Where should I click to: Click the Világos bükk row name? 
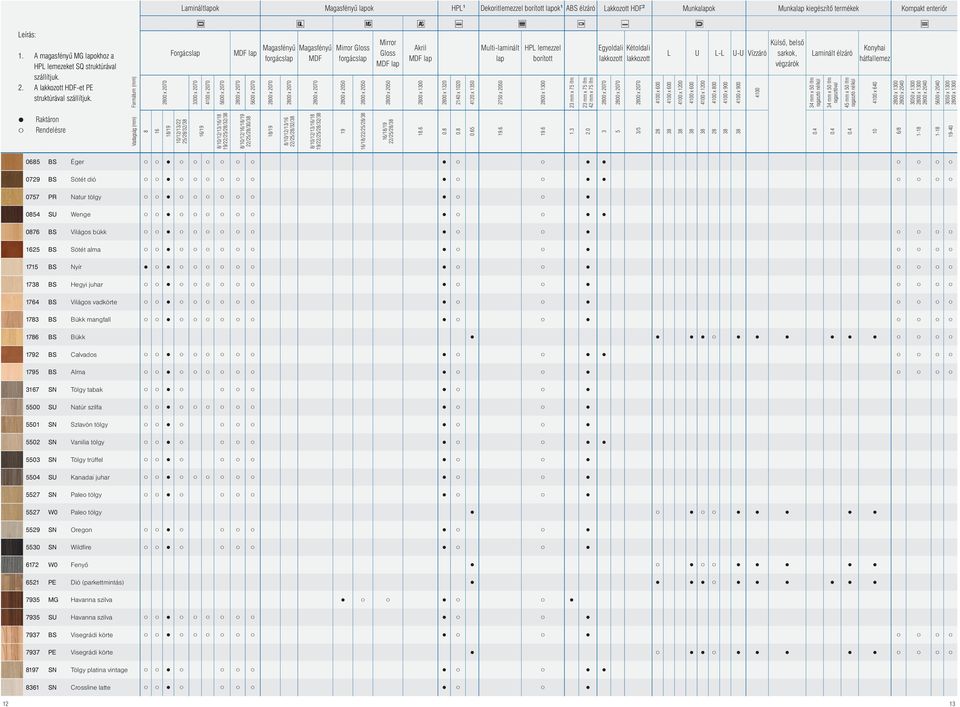click(x=88, y=232)
